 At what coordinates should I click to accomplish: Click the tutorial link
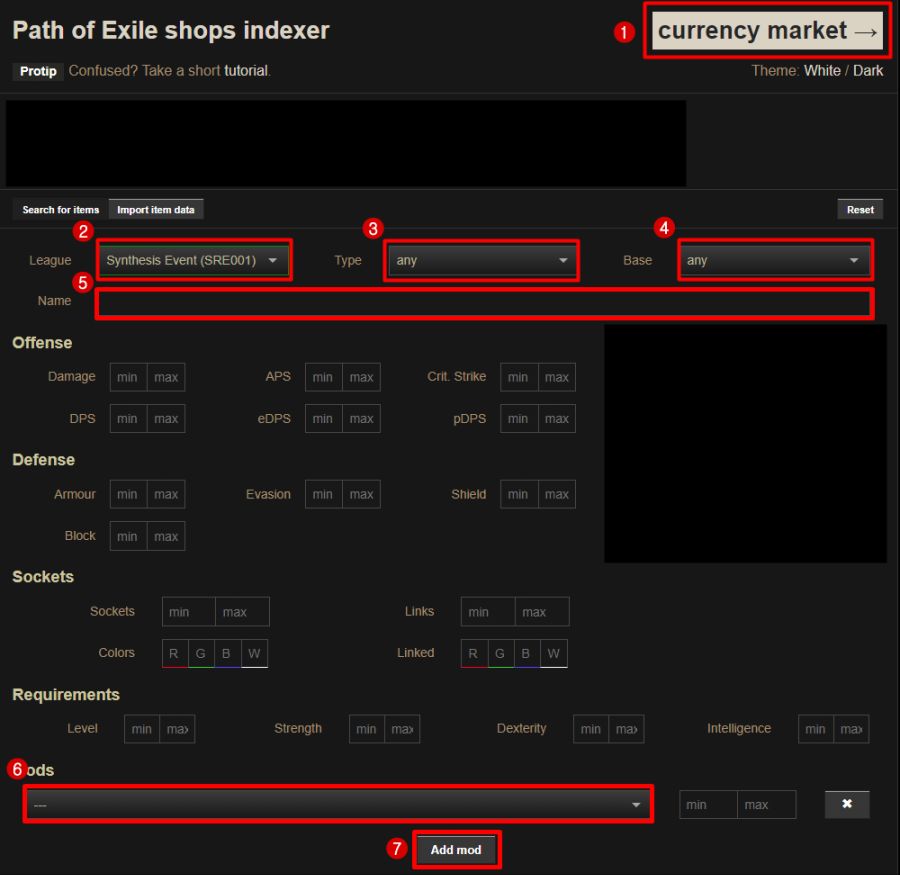(246, 71)
